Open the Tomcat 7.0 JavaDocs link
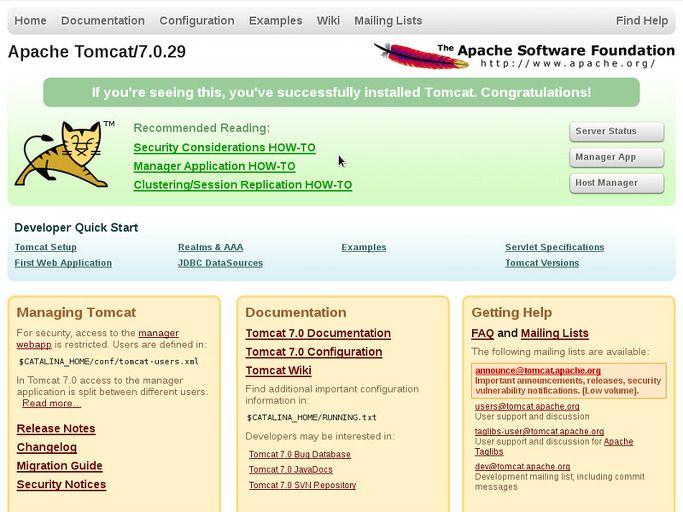The width and height of the screenshot is (683, 512). (291, 469)
